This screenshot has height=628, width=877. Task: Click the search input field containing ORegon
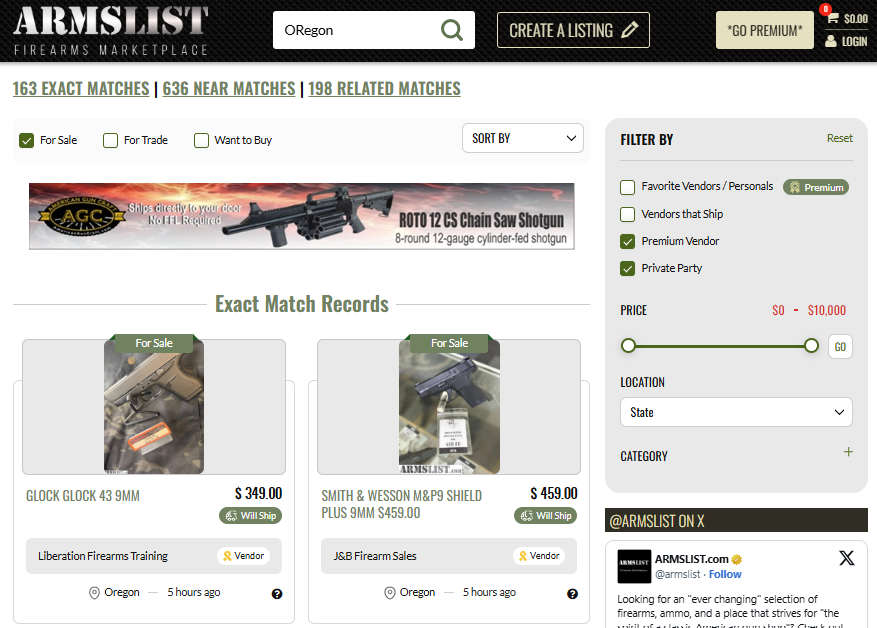coord(354,30)
